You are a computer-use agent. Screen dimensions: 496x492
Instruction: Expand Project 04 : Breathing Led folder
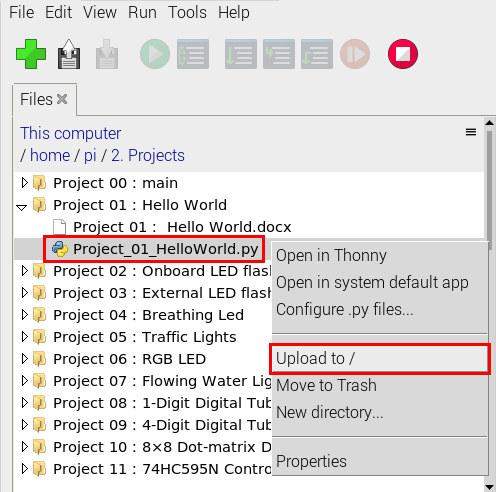[24, 315]
